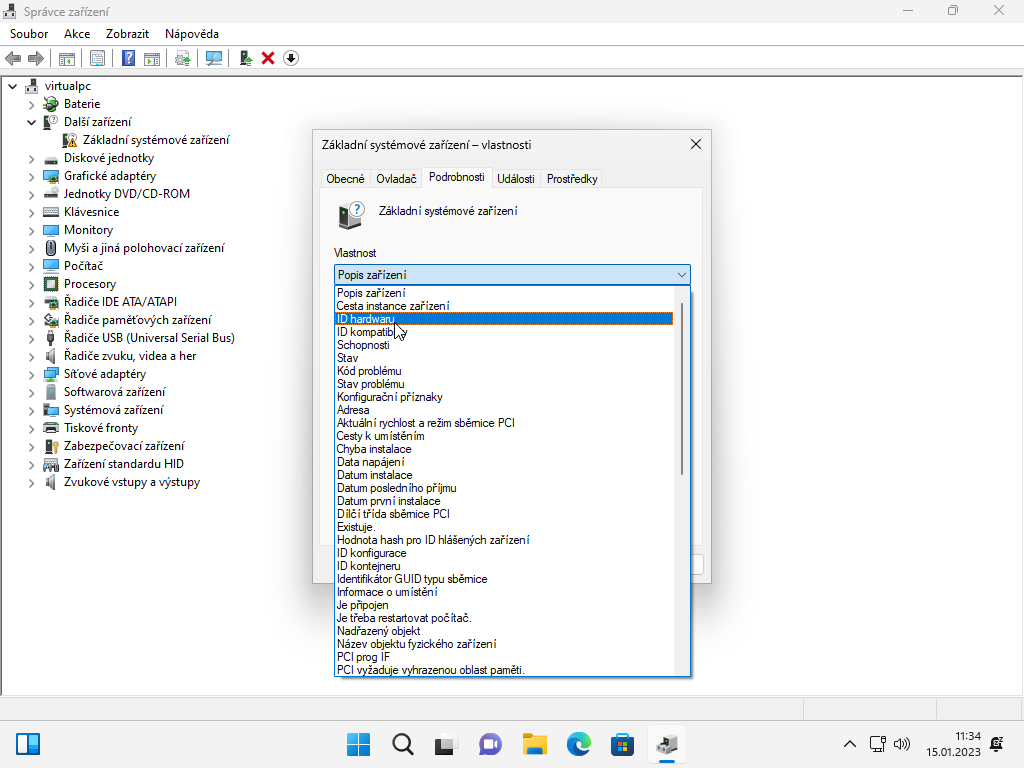
Task: Choose ID hardwaru in the property list
Action: pos(366,319)
